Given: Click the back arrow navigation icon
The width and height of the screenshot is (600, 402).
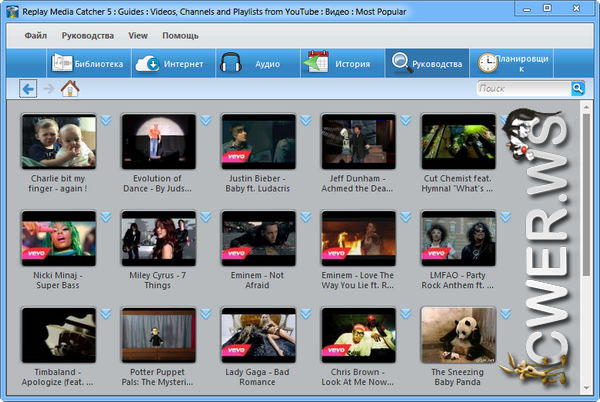Looking at the screenshot, I should [x=28, y=89].
